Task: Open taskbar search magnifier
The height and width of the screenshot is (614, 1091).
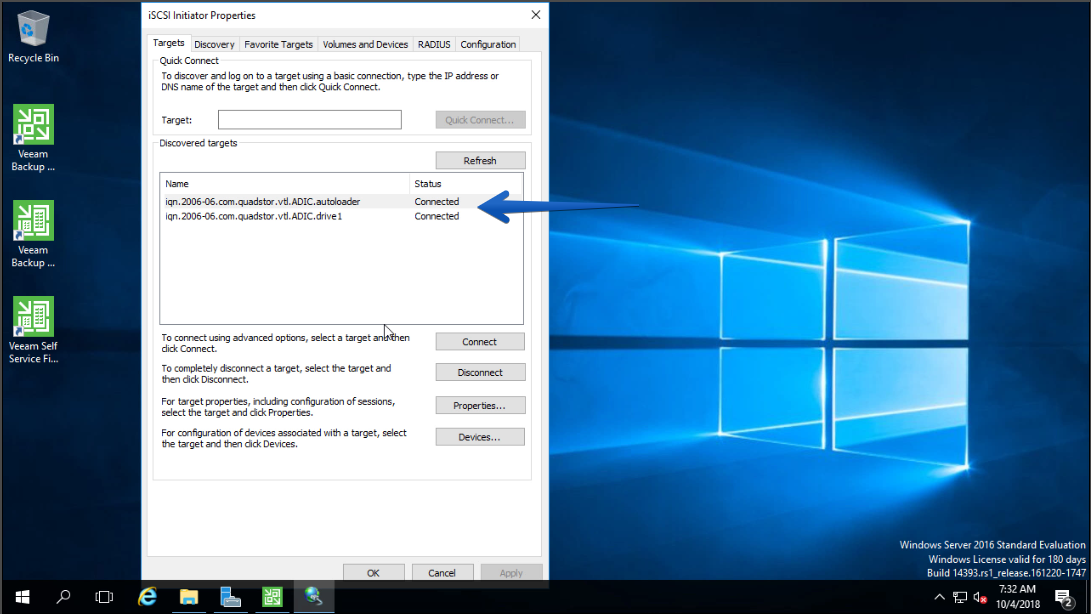Action: click(x=63, y=597)
